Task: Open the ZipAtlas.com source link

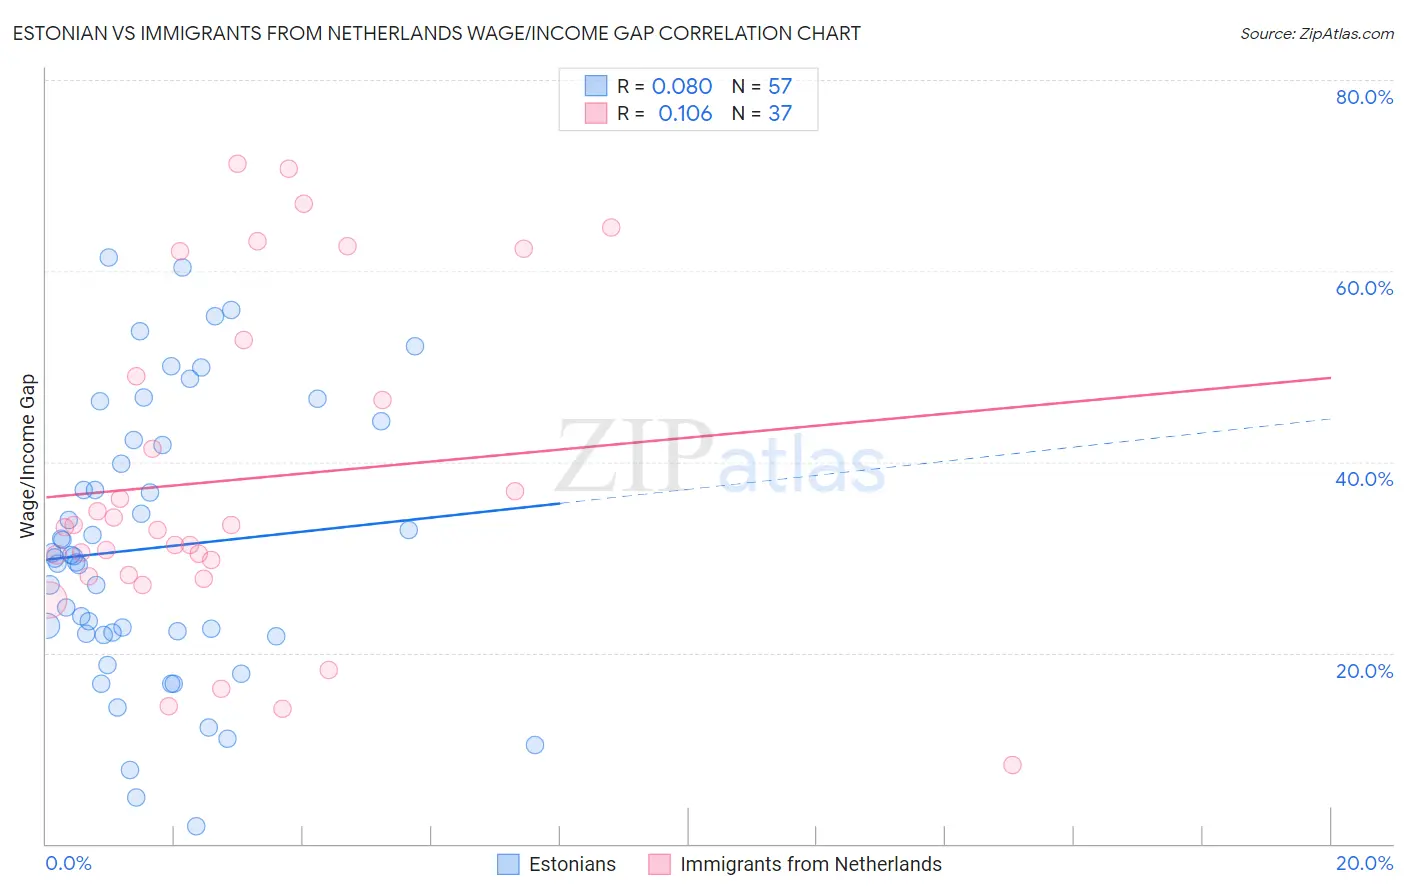Action: 1317,33
